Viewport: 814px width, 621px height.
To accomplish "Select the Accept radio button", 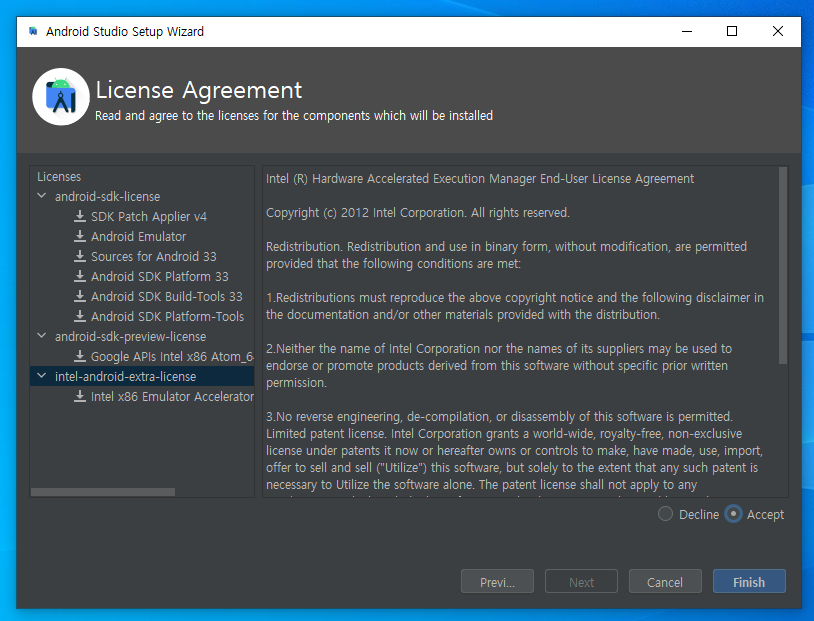I will (x=733, y=514).
